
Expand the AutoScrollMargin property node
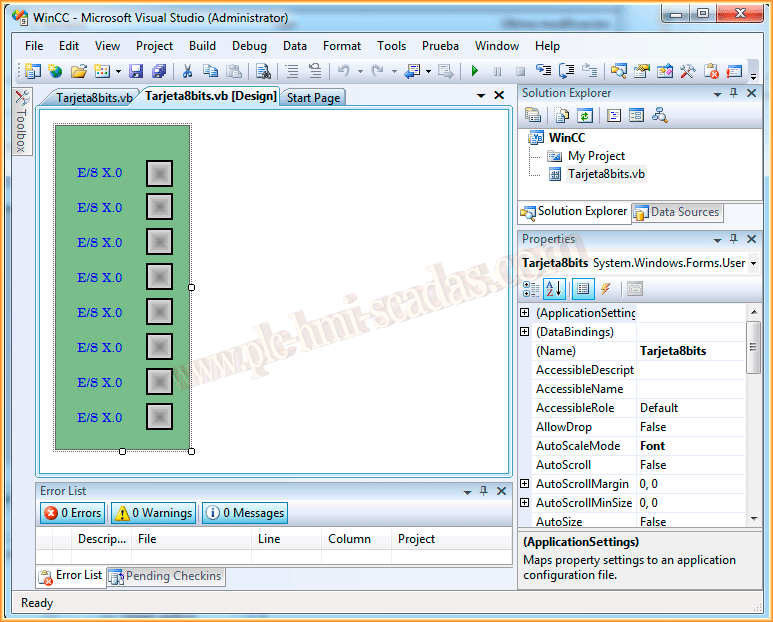(525, 484)
